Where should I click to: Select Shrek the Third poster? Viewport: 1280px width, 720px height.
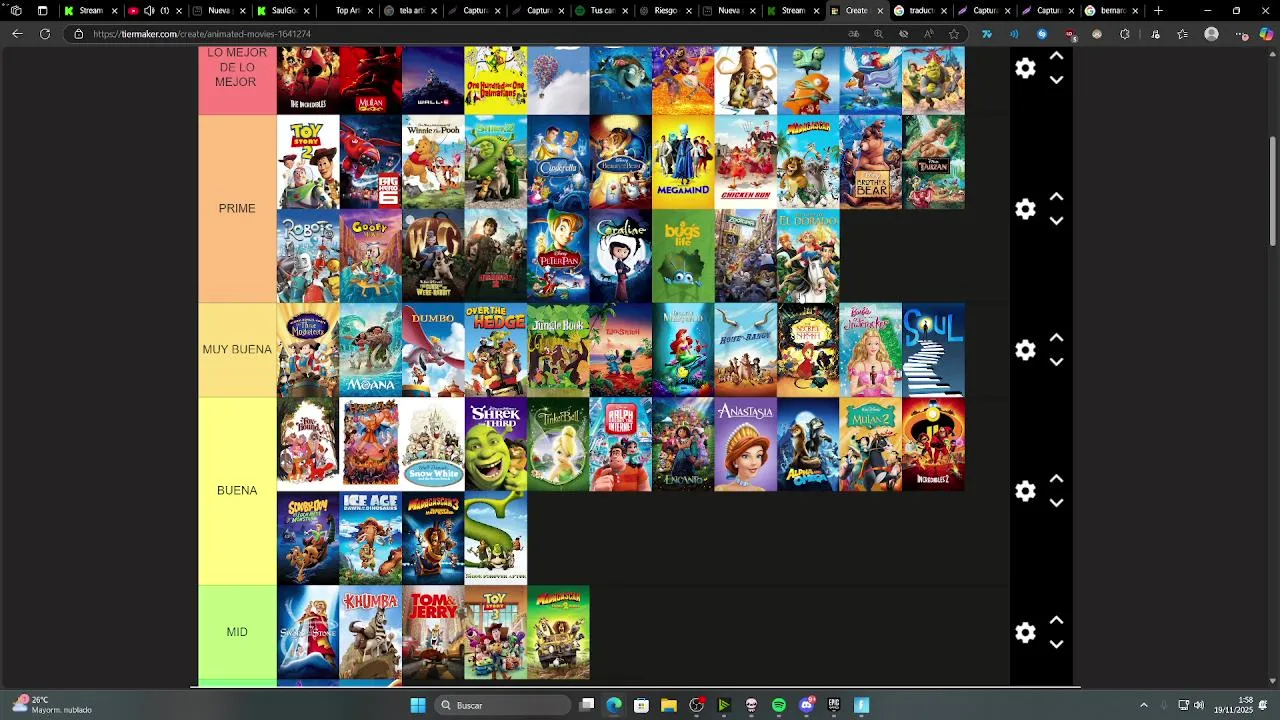click(495, 444)
